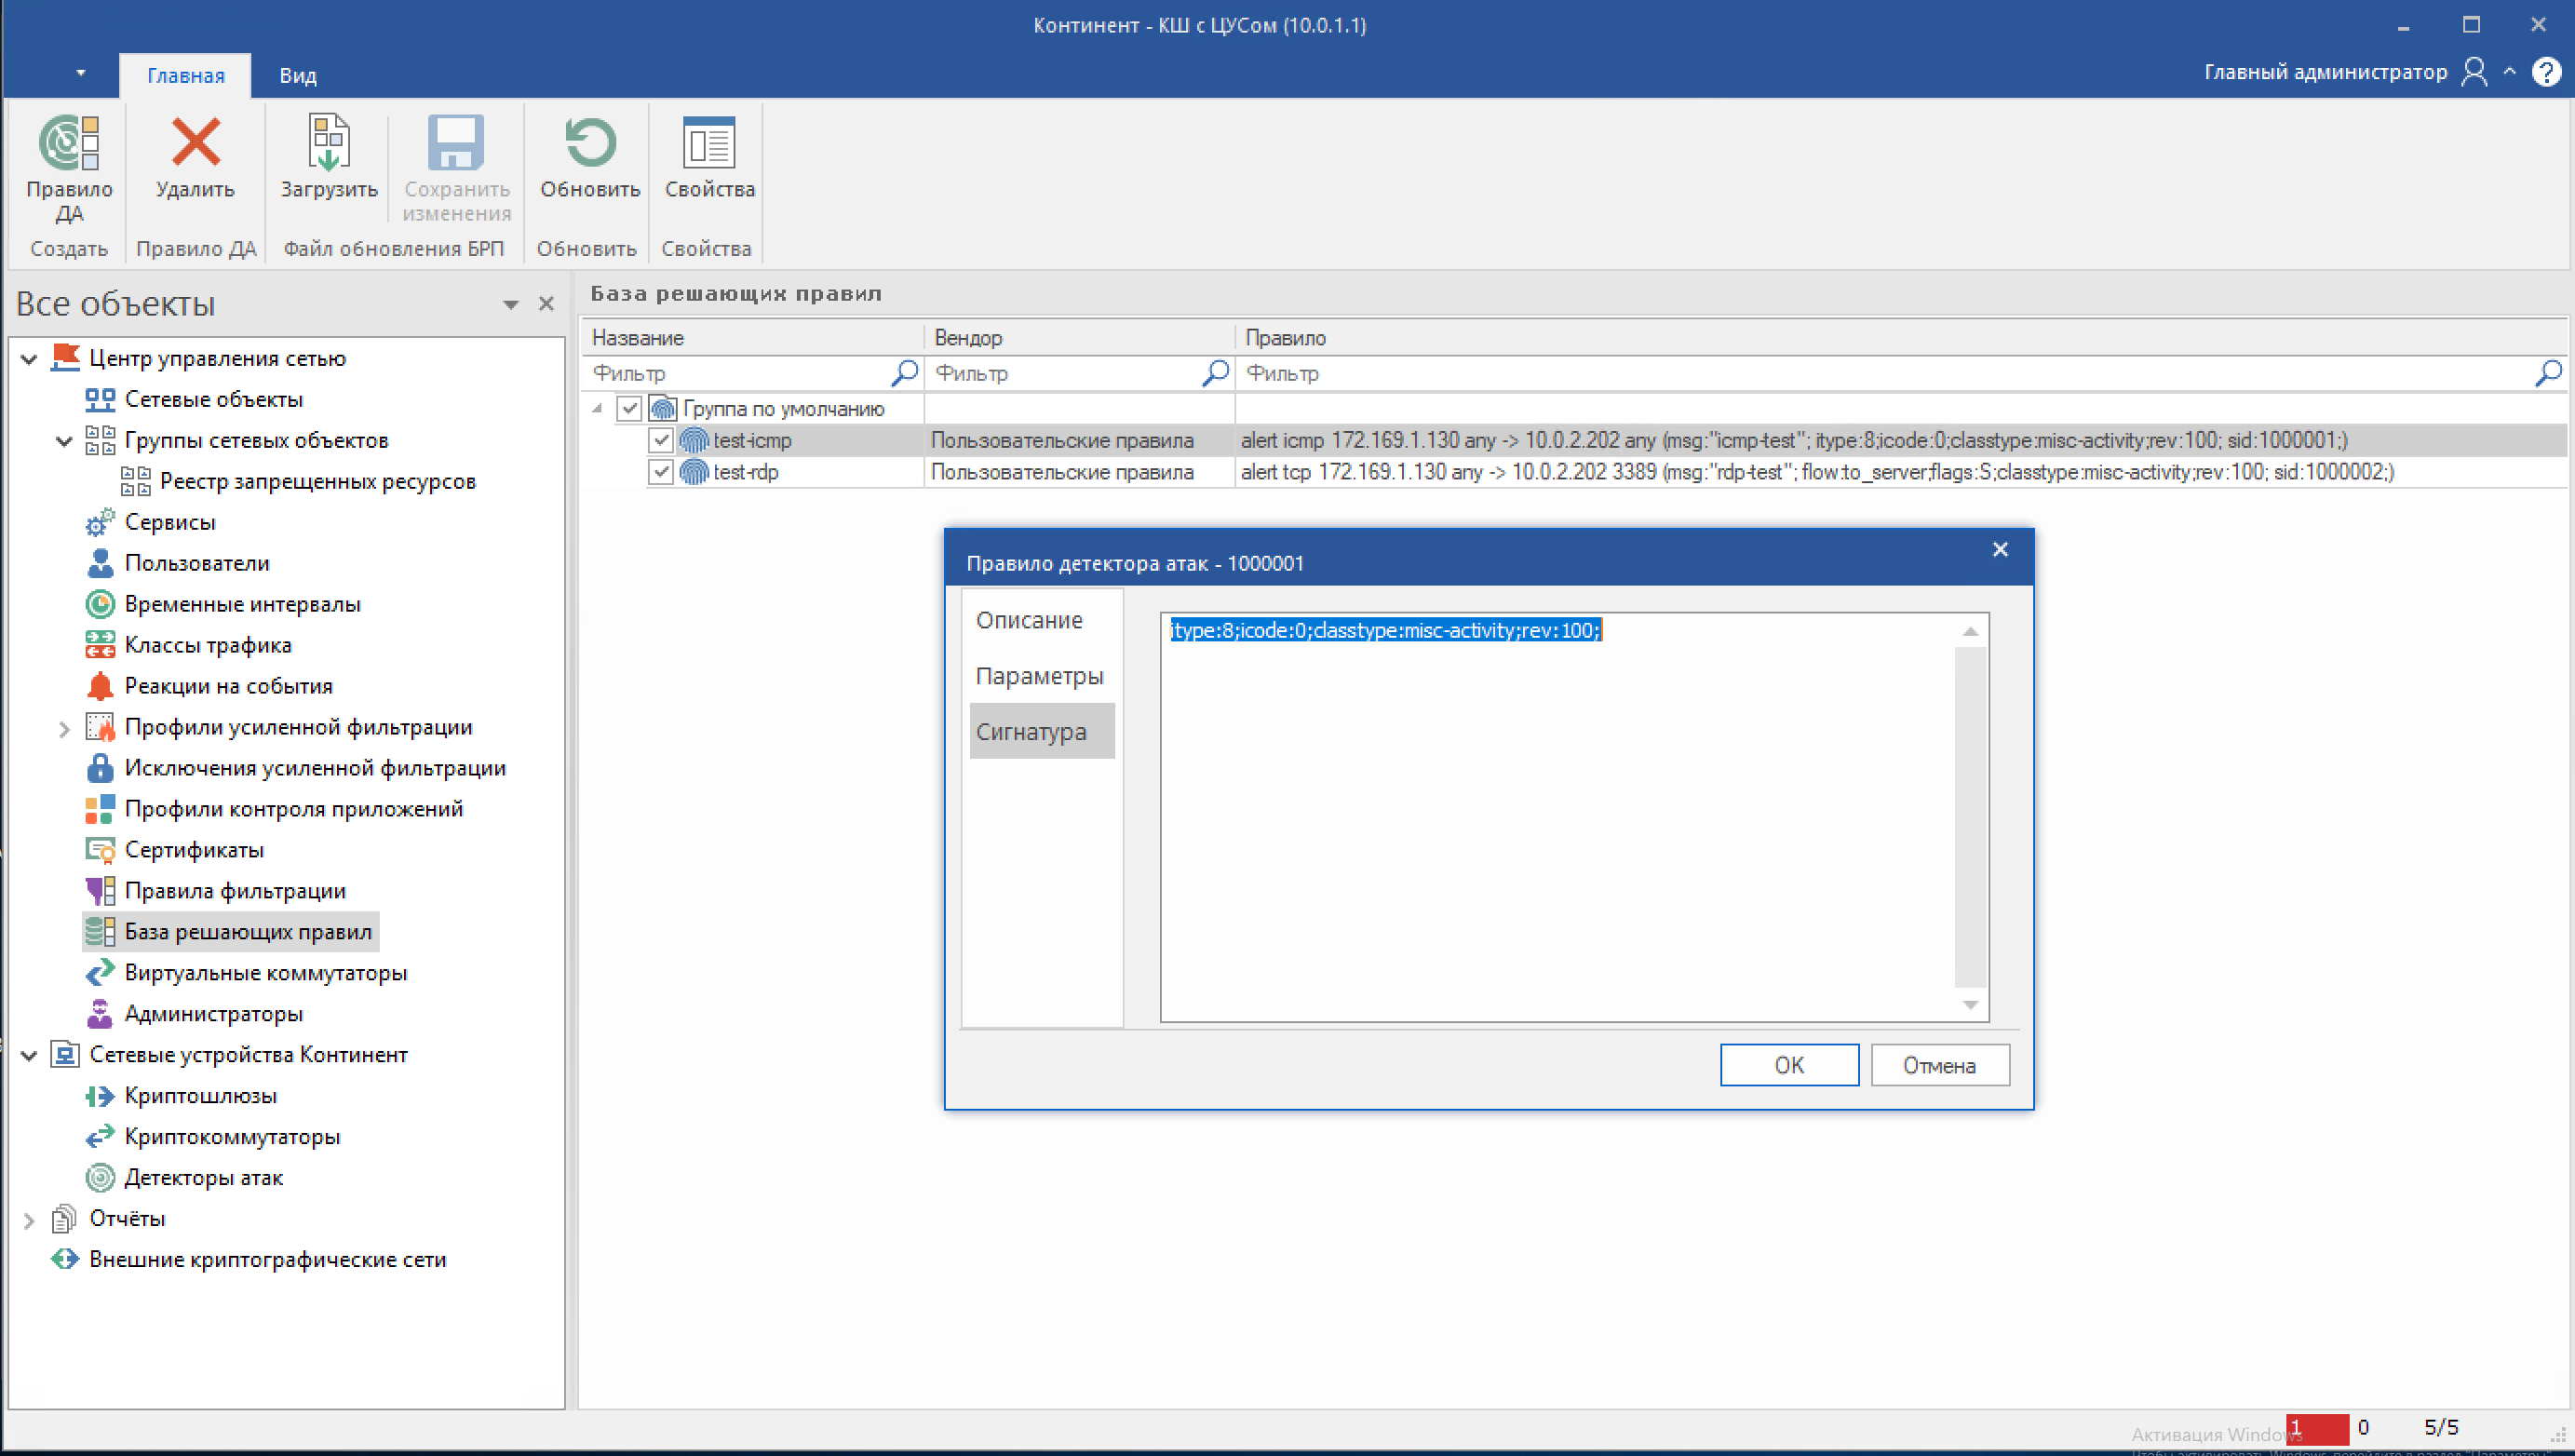2575x1456 pixels.
Task: Open the Параметры tab in dialog
Action: pyautogui.click(x=1039, y=676)
